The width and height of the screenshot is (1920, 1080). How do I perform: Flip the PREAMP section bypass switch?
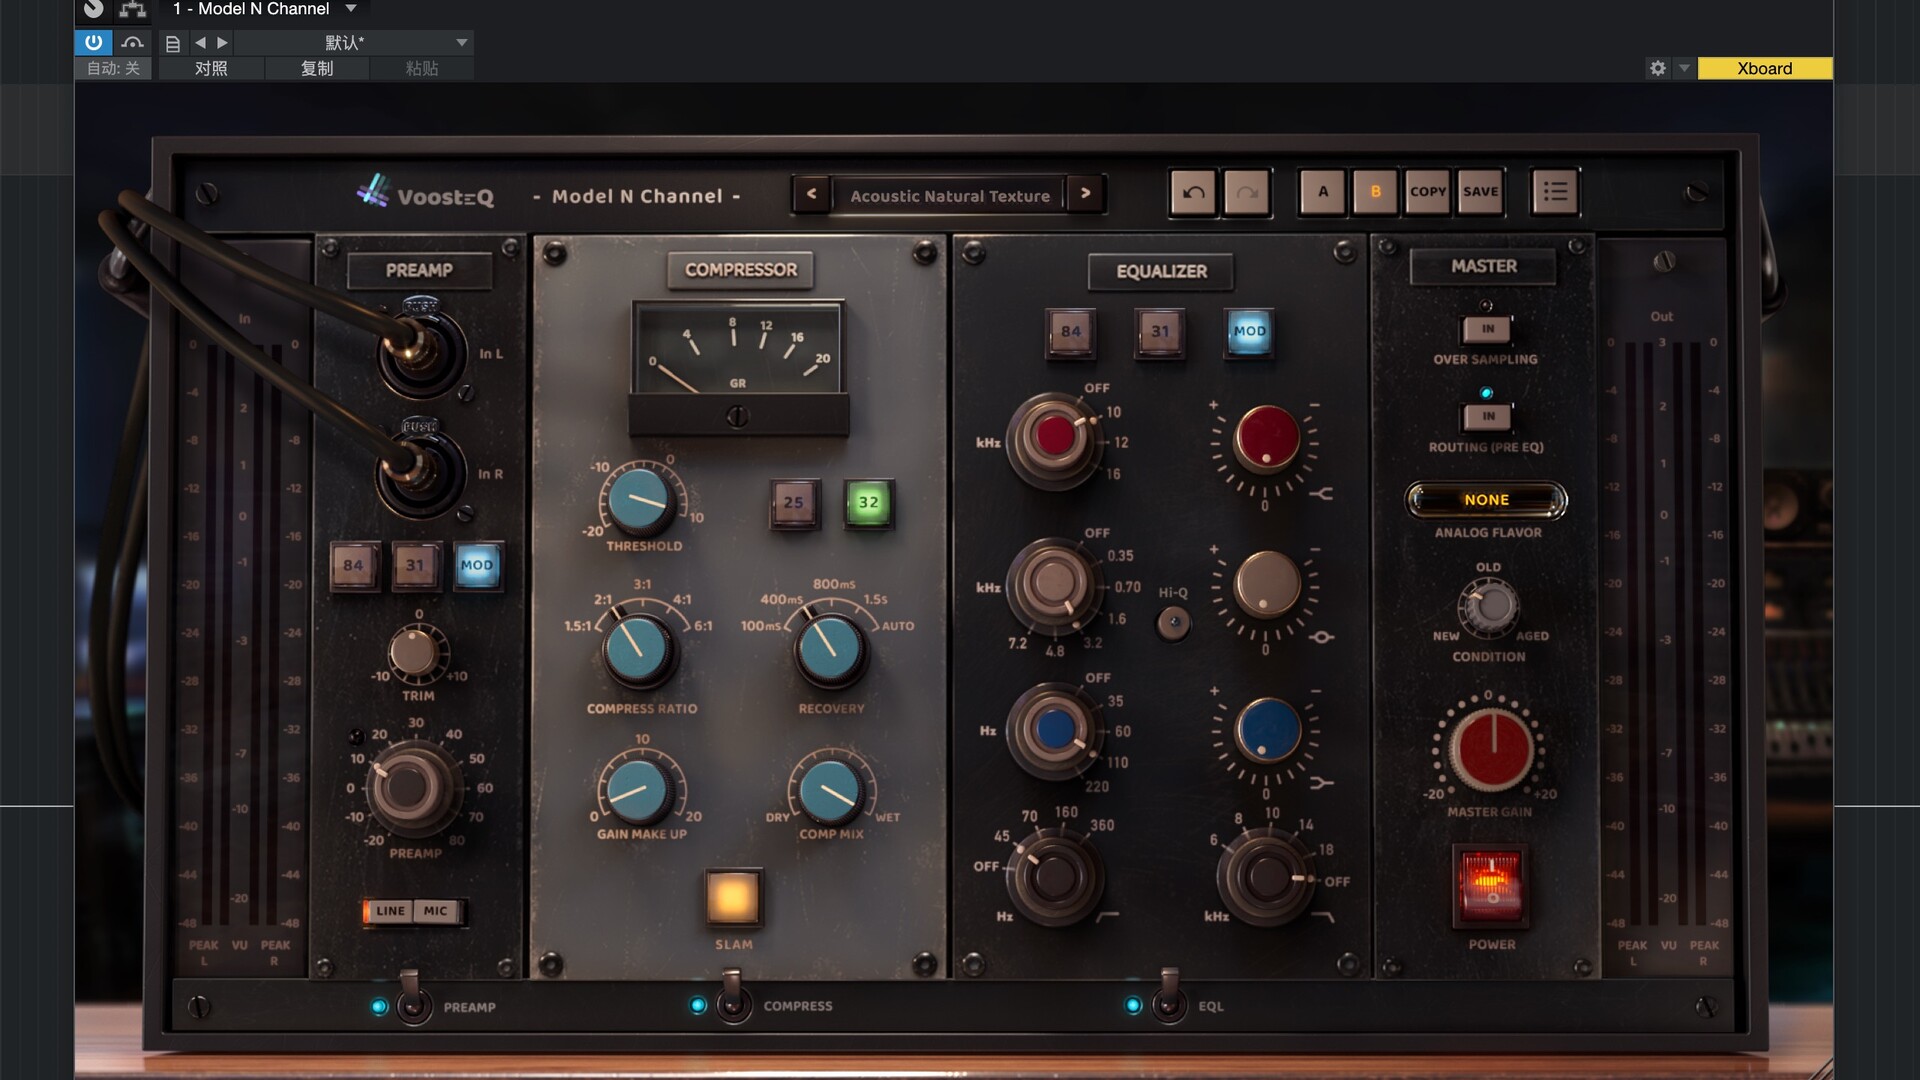click(x=412, y=998)
